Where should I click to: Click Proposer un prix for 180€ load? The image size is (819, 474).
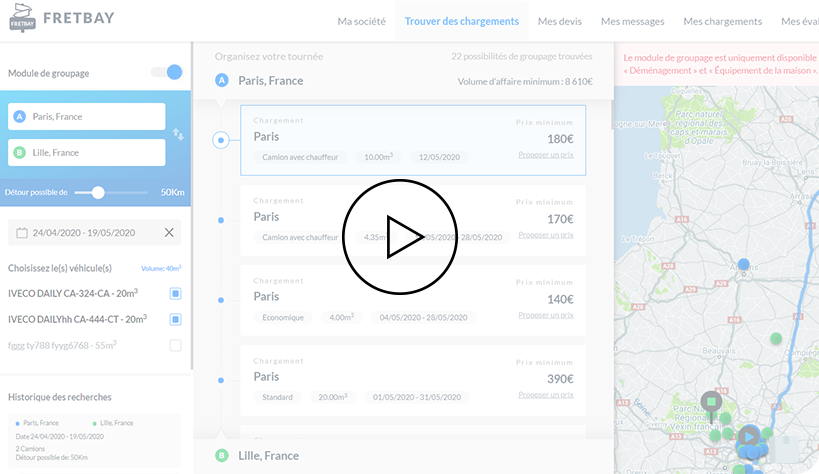(546, 155)
